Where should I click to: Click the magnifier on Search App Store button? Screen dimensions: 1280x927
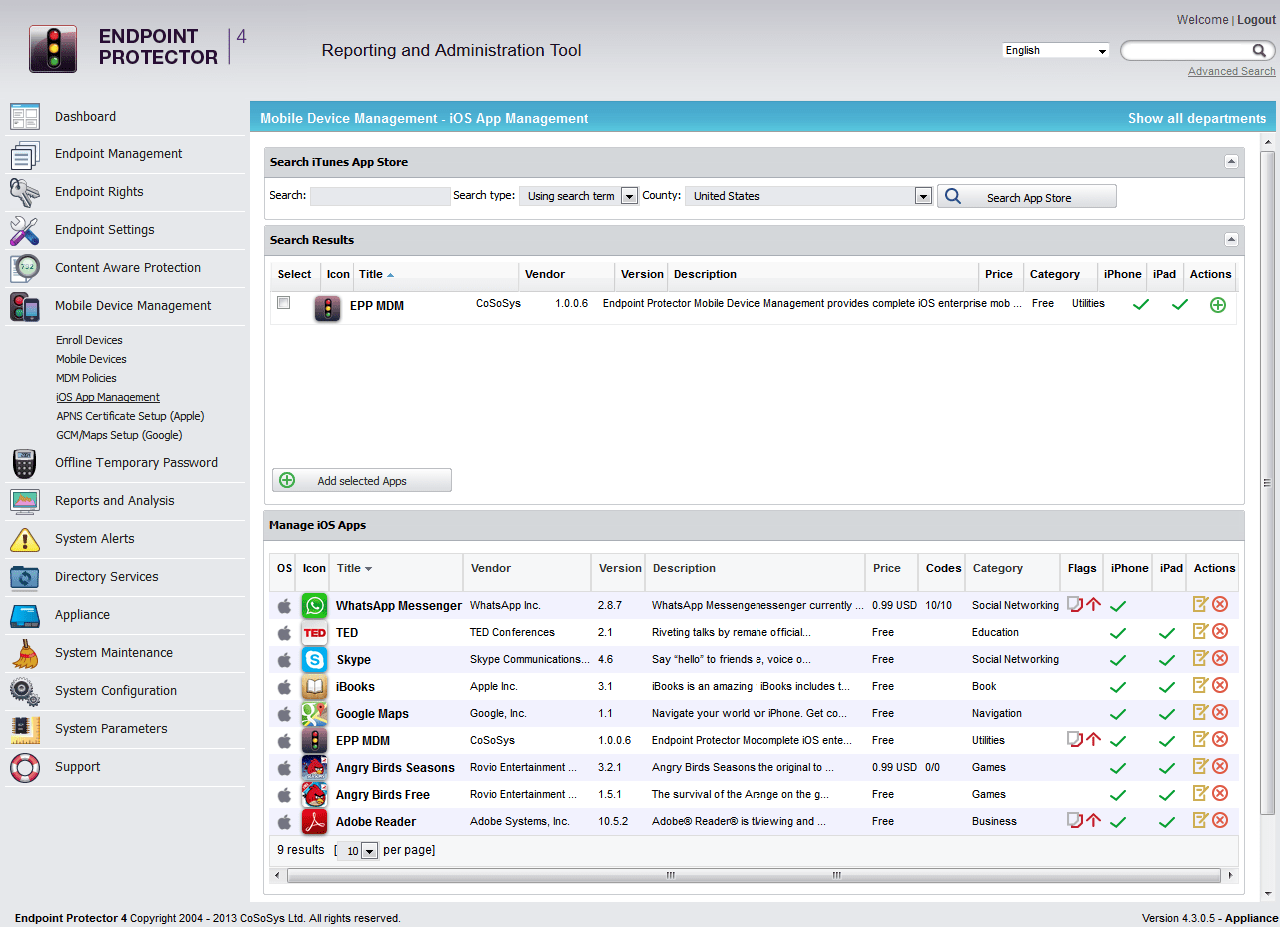click(x=952, y=196)
